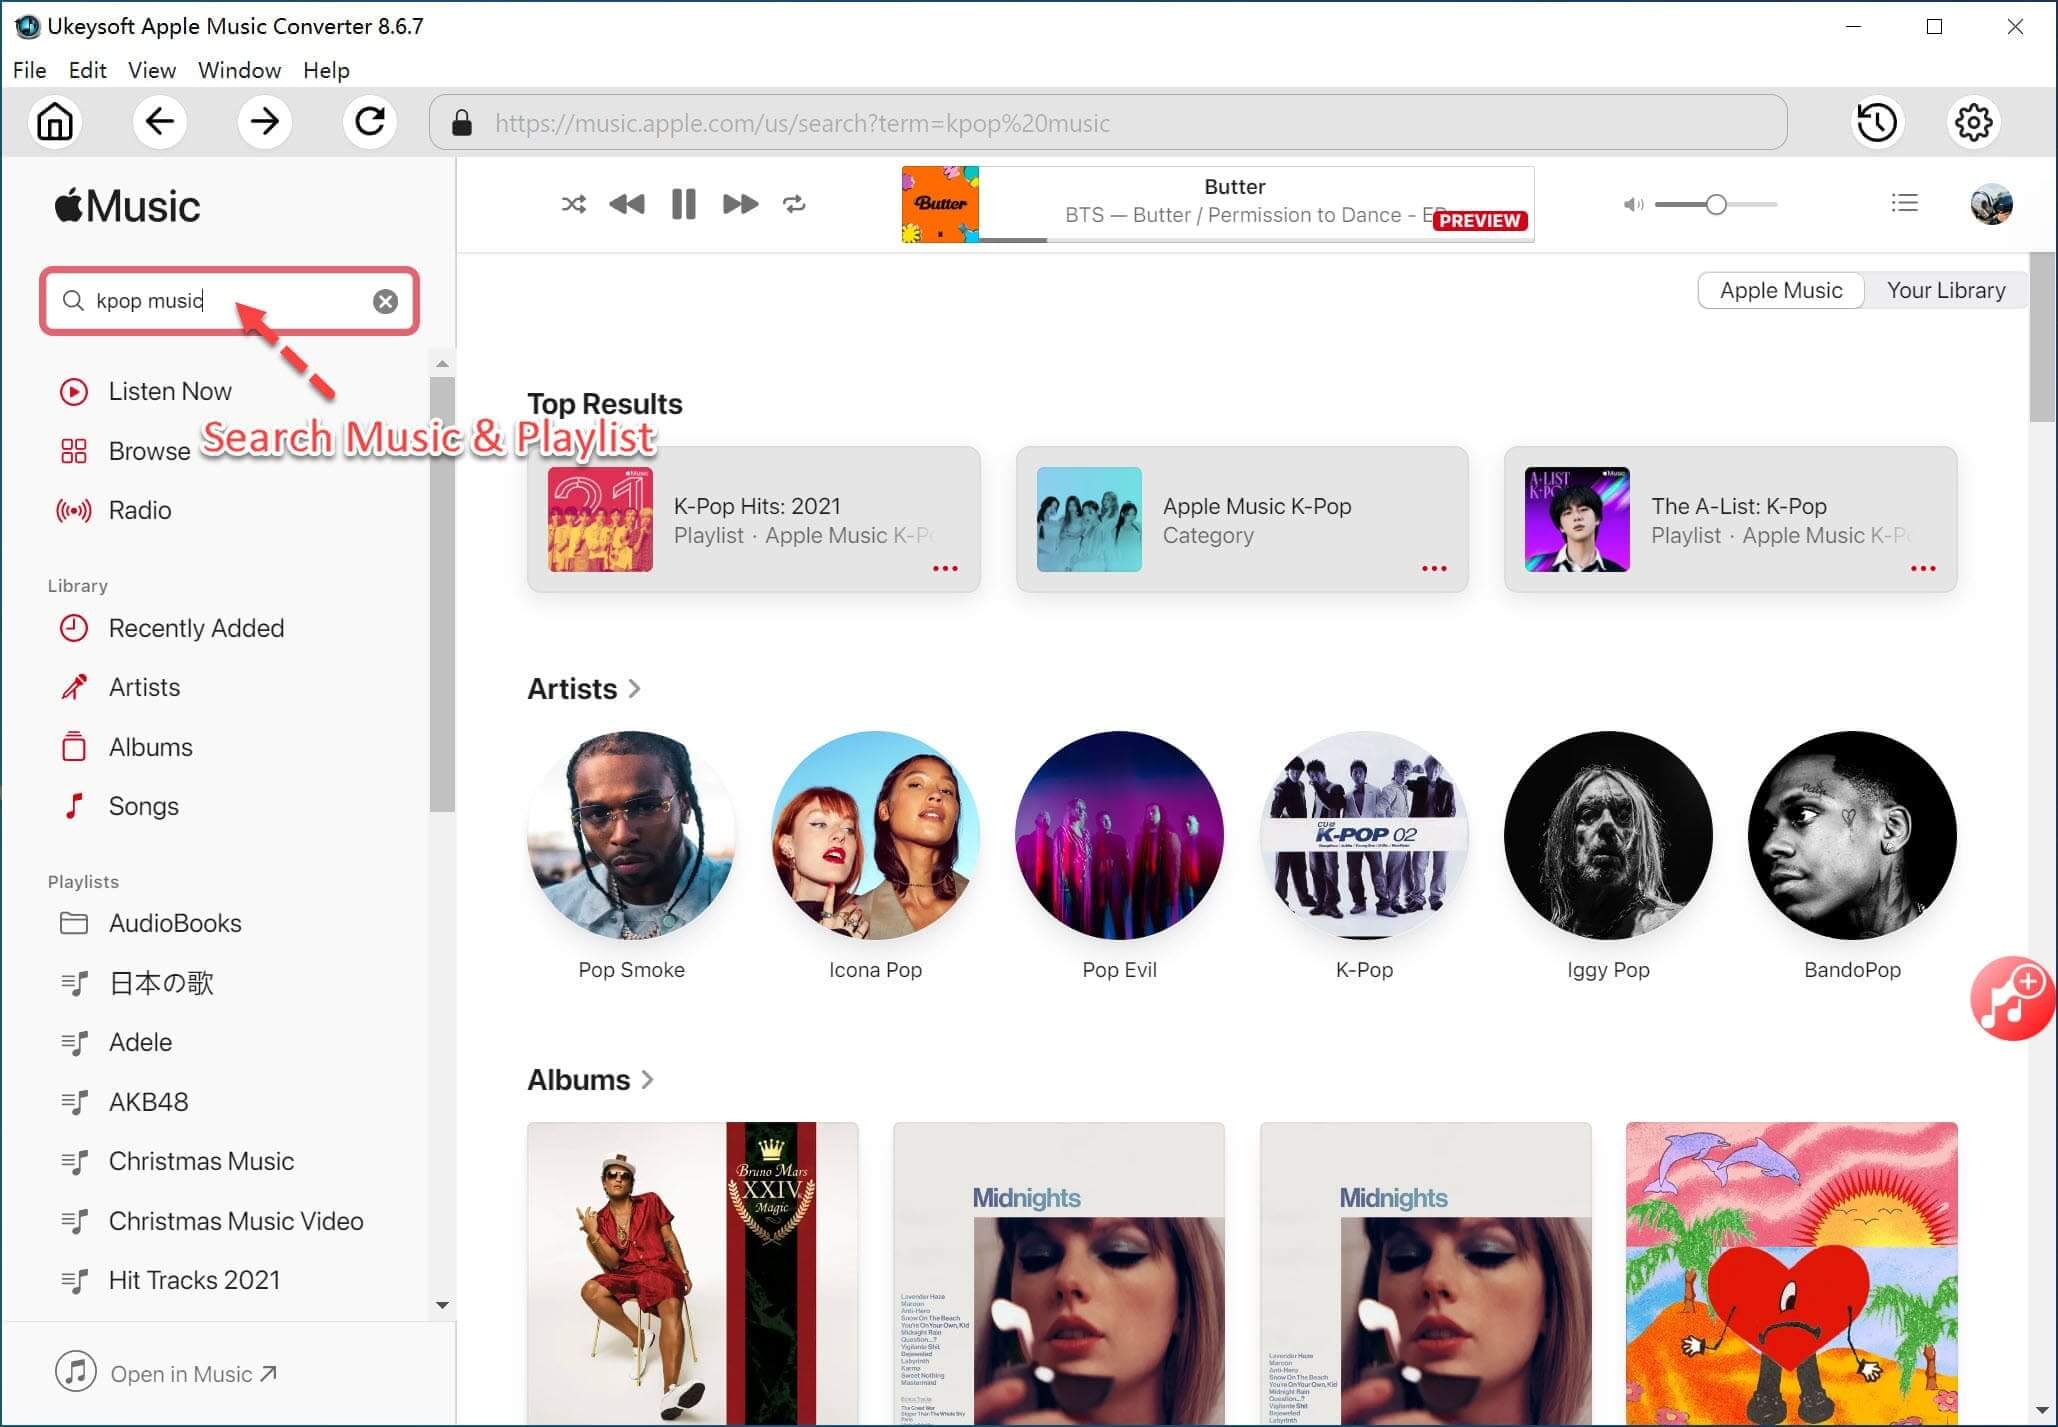This screenshot has width=2058, height=1427.
Task: Expand the Albums section arrow
Action: pyautogui.click(x=651, y=1078)
